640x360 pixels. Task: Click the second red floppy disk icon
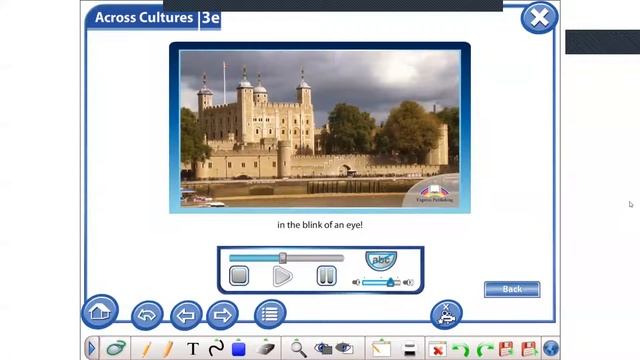529,349
